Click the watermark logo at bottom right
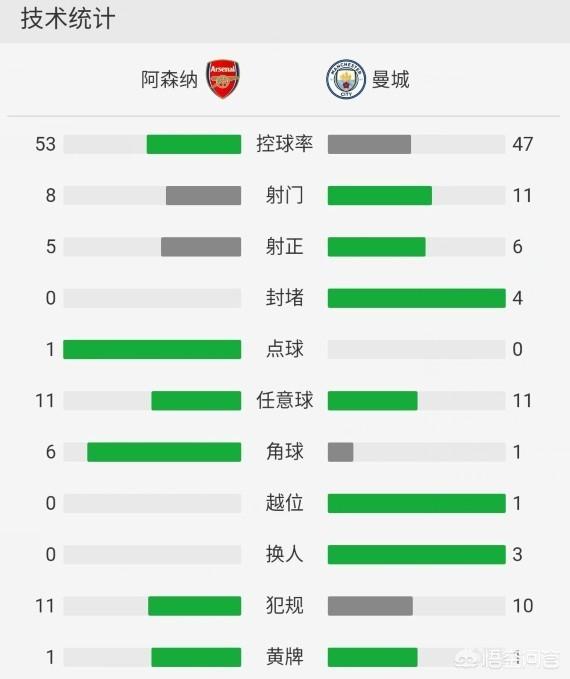Image resolution: width=570 pixels, height=679 pixels. point(509,658)
